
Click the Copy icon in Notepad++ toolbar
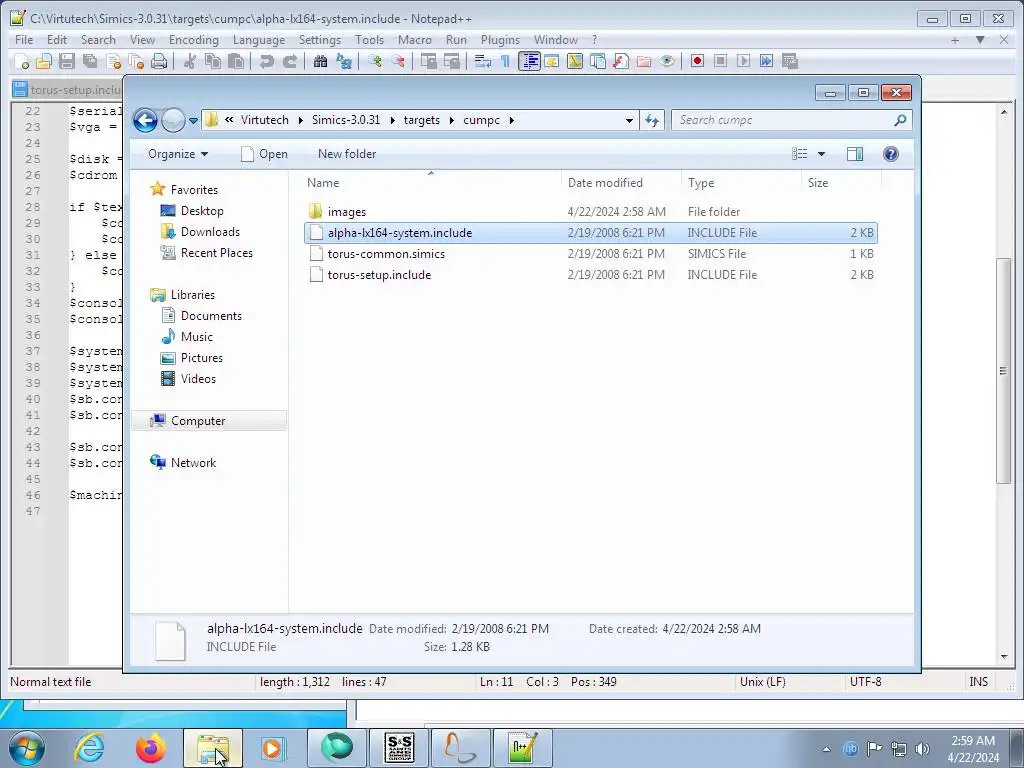tap(213, 61)
